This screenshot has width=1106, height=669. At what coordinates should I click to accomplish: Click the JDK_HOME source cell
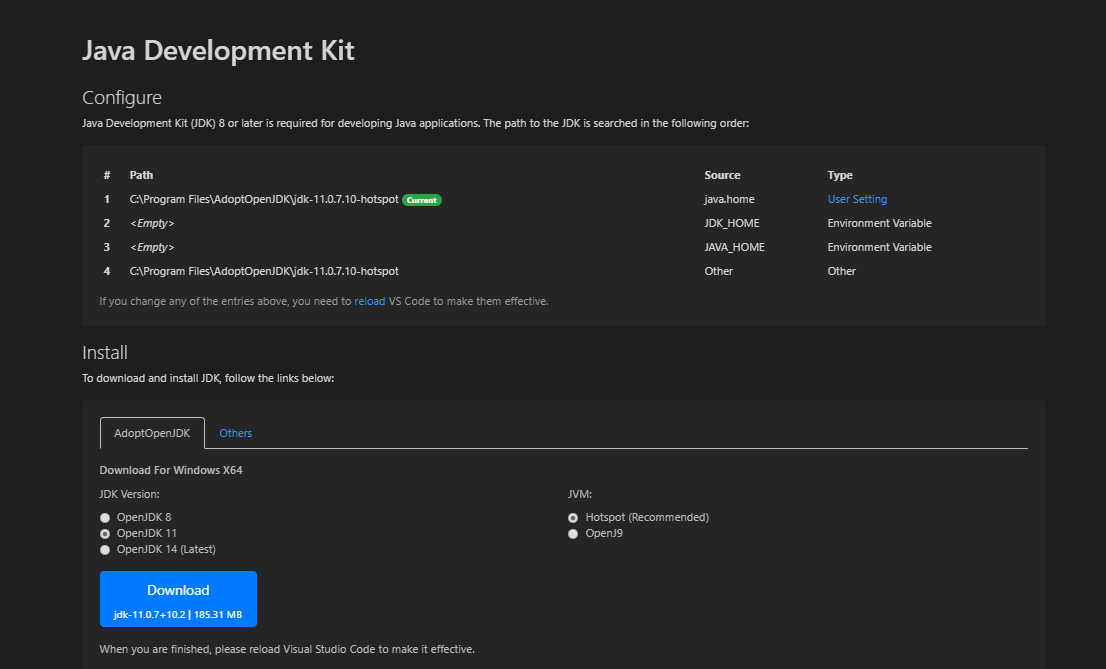pos(732,224)
